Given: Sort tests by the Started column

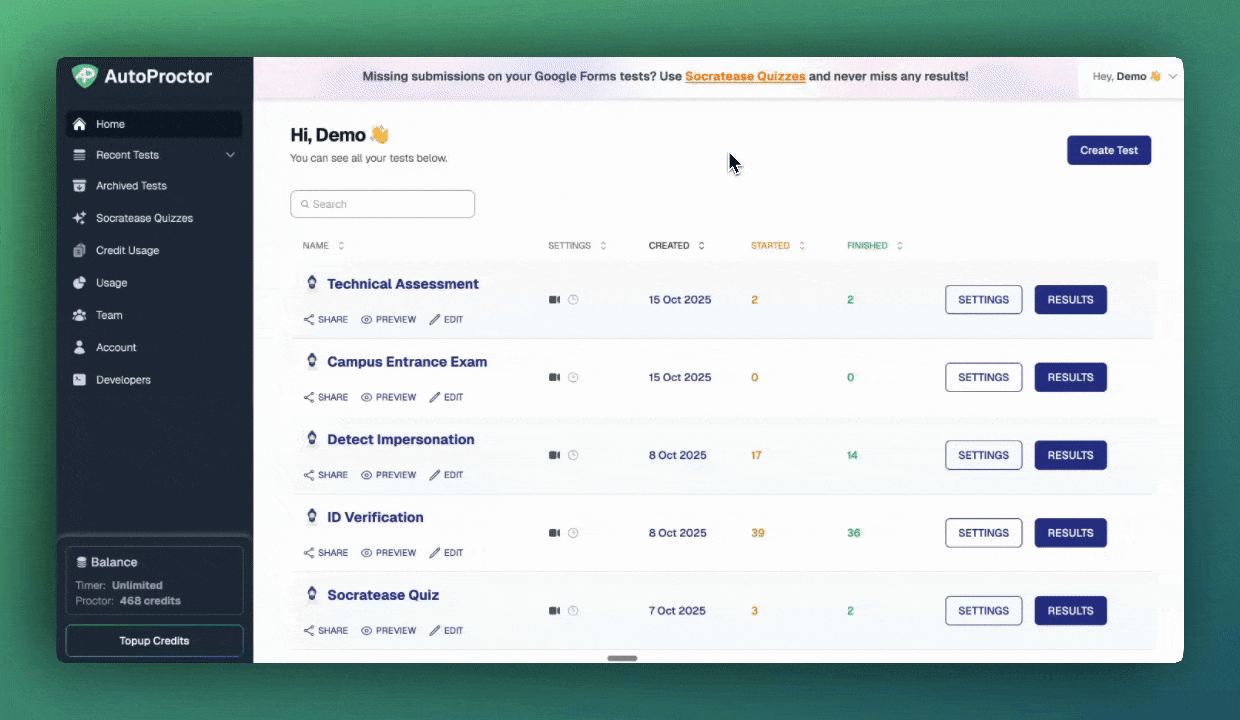Looking at the screenshot, I should click(777, 245).
